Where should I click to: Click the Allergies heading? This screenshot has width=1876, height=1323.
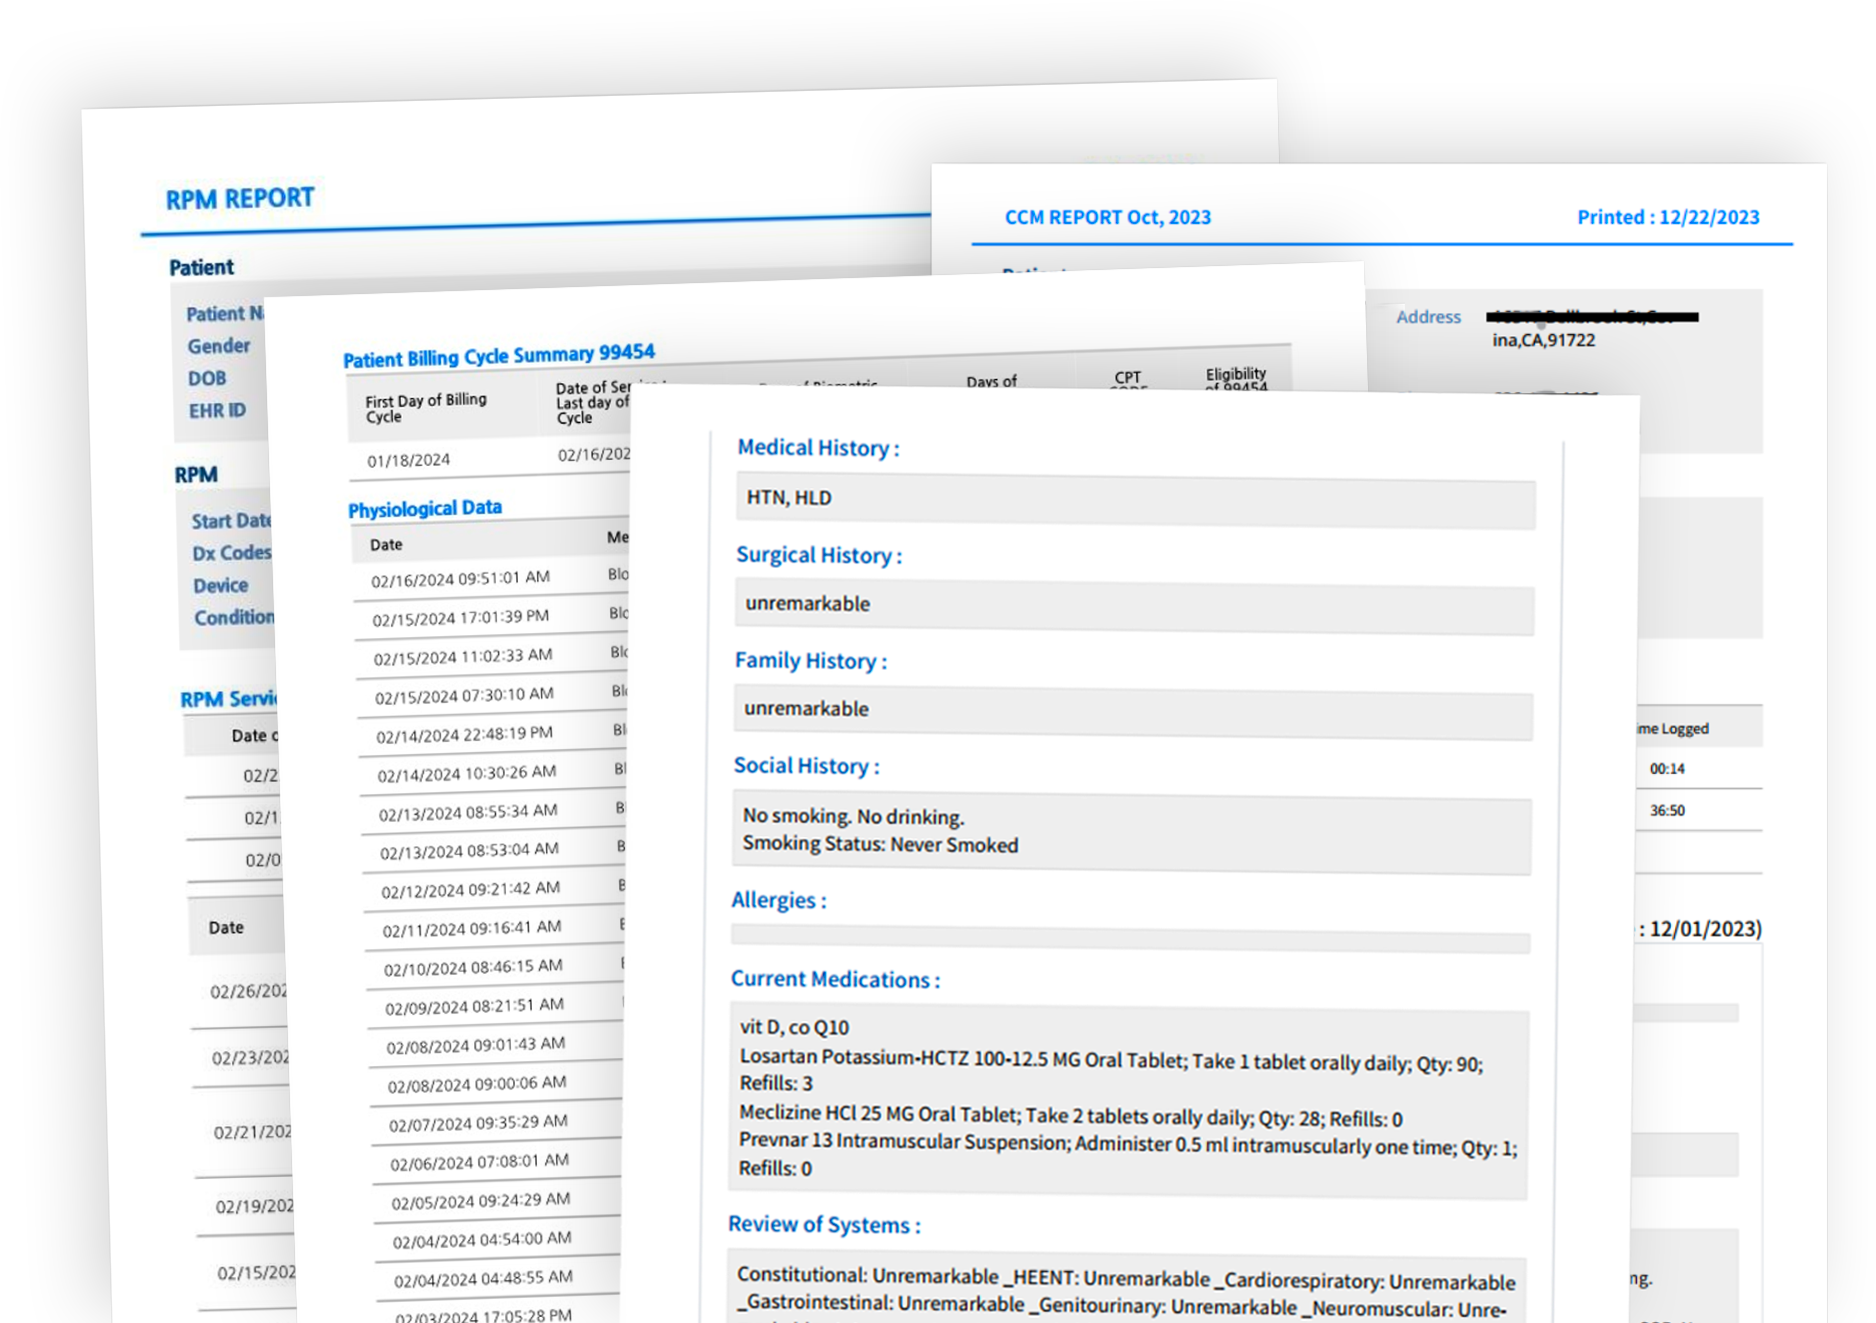(779, 900)
